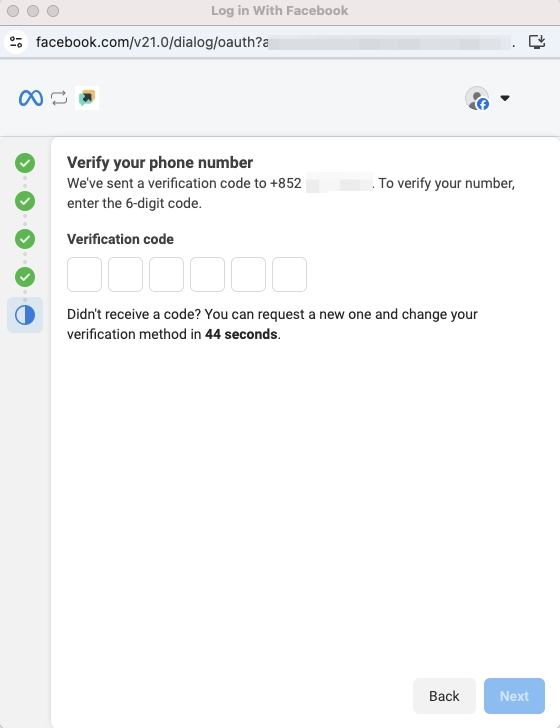Focus the first verification code digit box
Image resolution: width=560 pixels, height=728 pixels.
pyautogui.click(x=85, y=274)
